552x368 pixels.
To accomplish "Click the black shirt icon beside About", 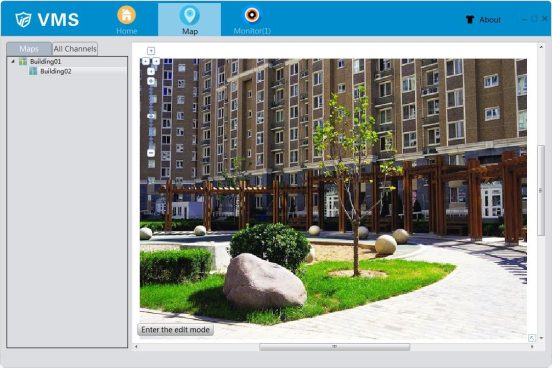I will point(470,19).
